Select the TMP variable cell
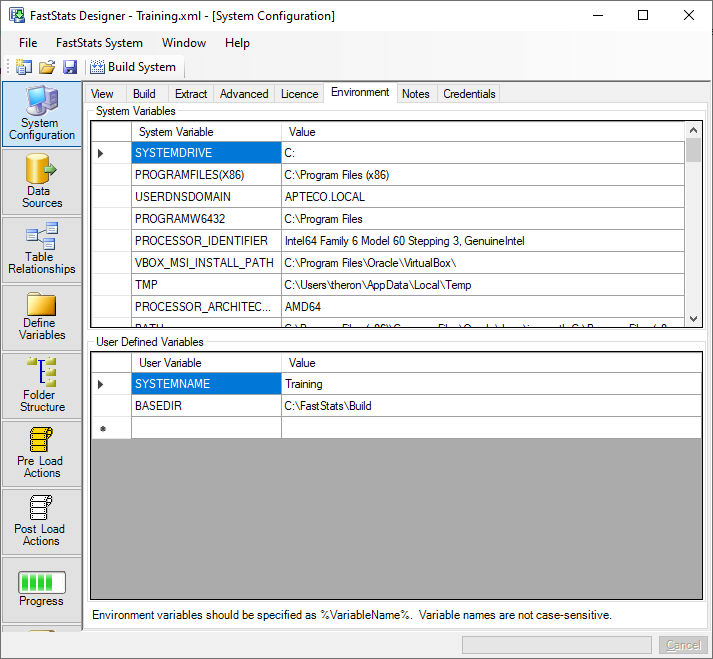This screenshot has width=713, height=659. click(206, 285)
